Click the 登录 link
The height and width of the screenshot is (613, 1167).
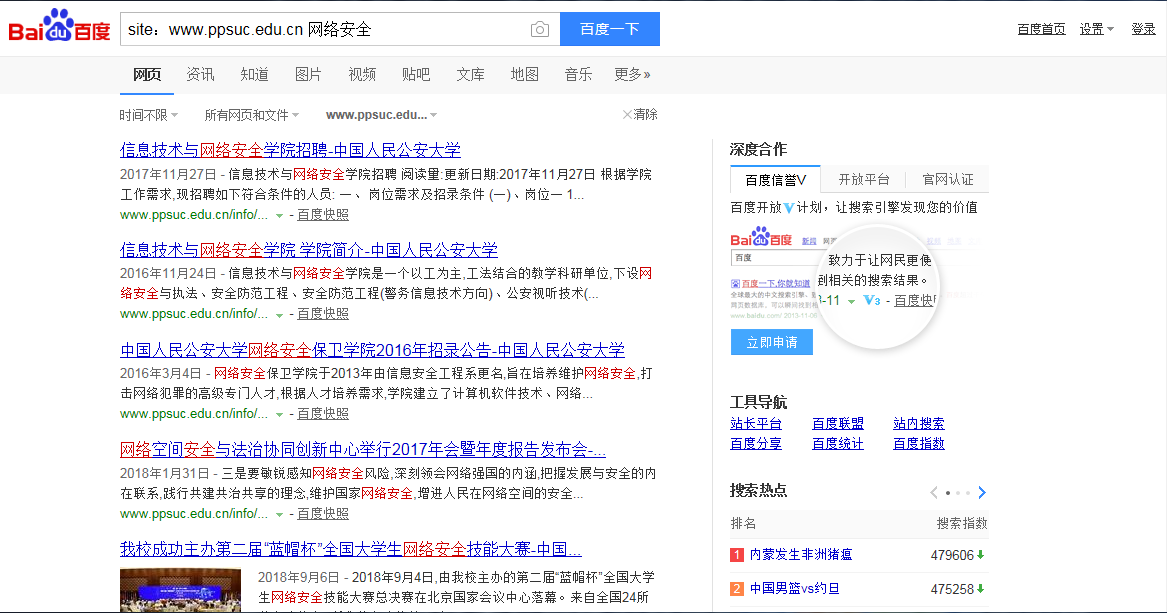click(1143, 29)
